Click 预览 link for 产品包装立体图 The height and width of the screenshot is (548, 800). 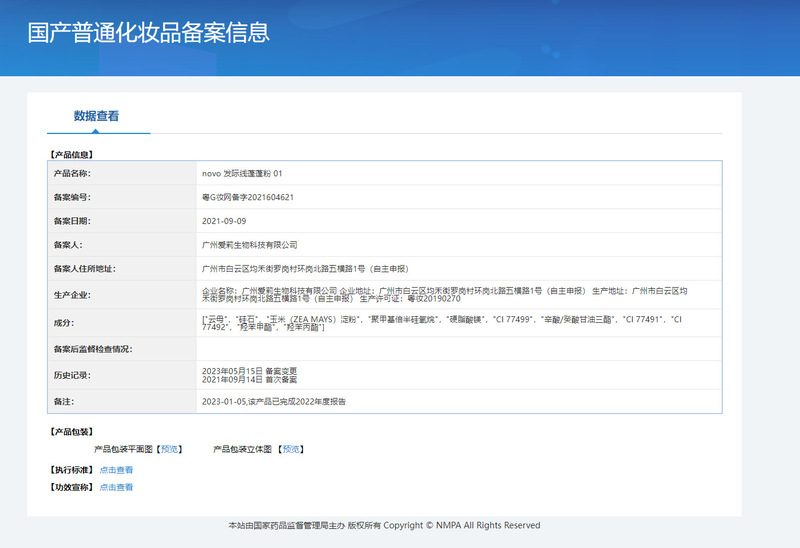click(x=291, y=449)
